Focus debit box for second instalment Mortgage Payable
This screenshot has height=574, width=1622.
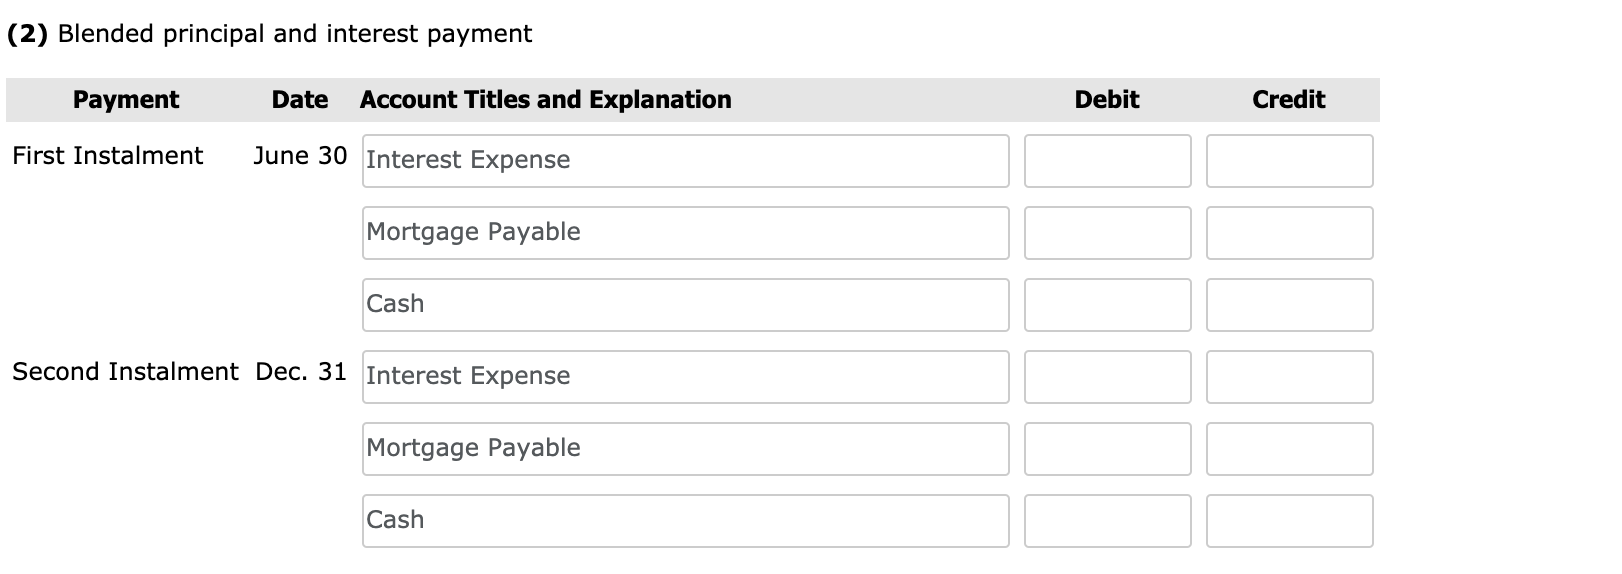point(1107,449)
